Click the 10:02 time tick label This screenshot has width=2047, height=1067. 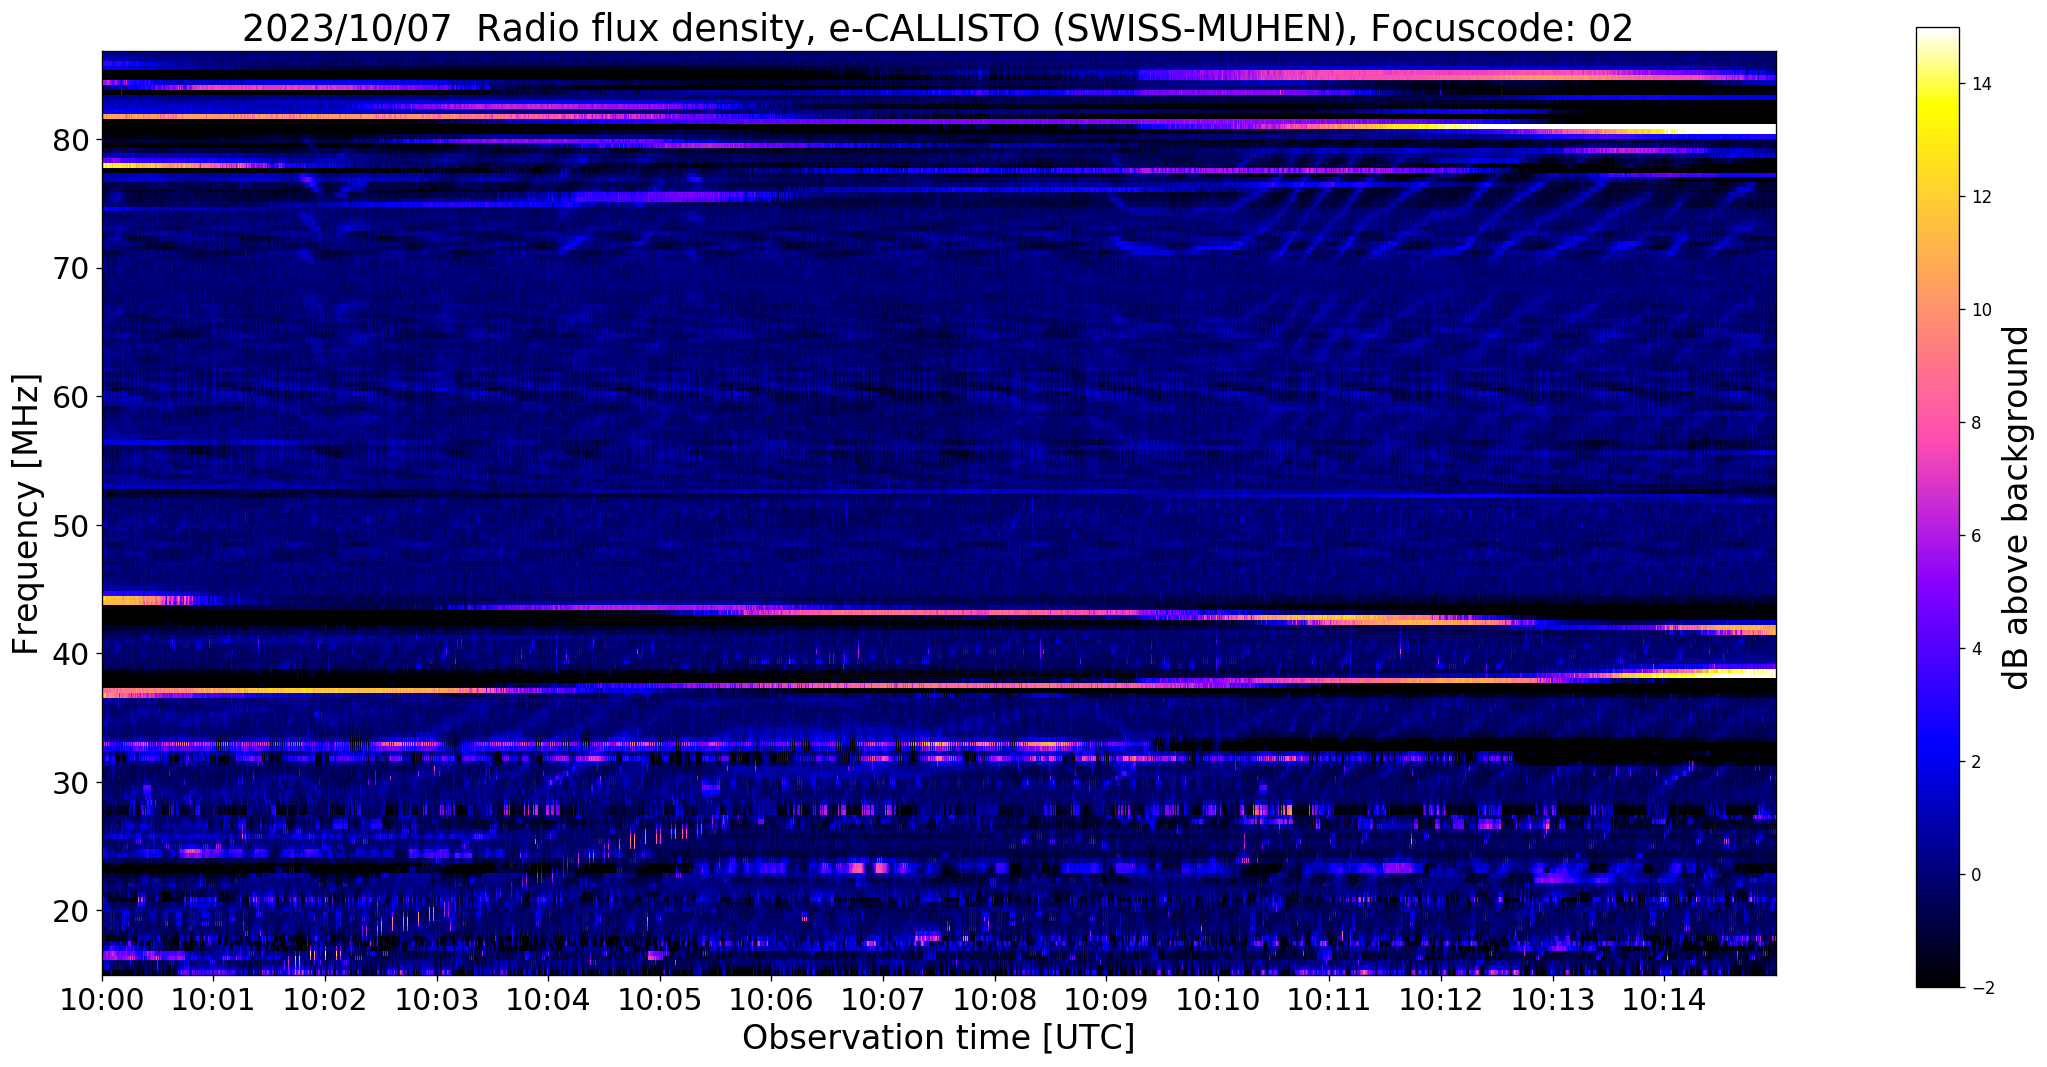(325, 999)
